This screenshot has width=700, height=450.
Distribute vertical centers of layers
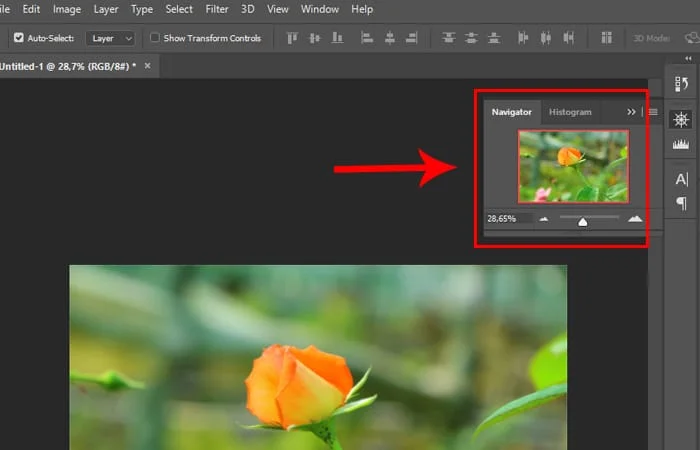471,38
